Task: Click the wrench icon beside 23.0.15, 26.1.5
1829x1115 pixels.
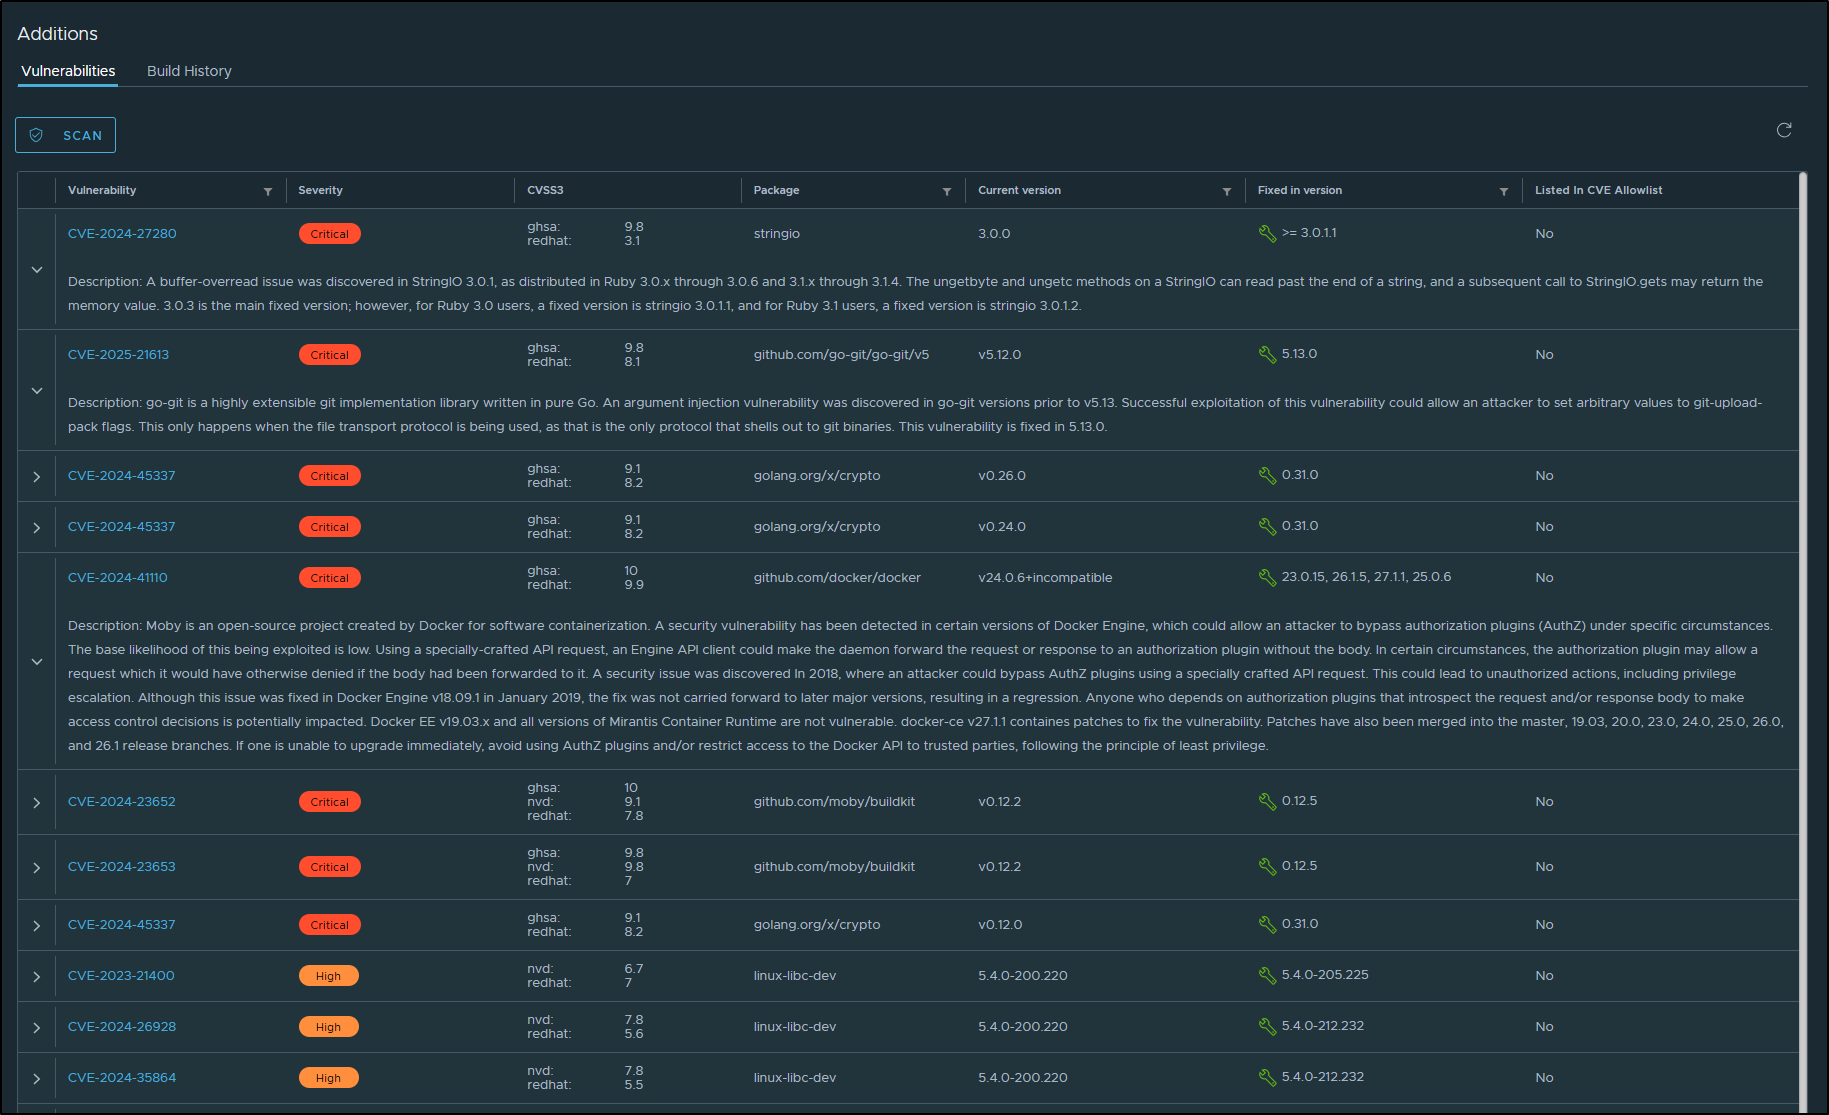Action: click(1267, 577)
